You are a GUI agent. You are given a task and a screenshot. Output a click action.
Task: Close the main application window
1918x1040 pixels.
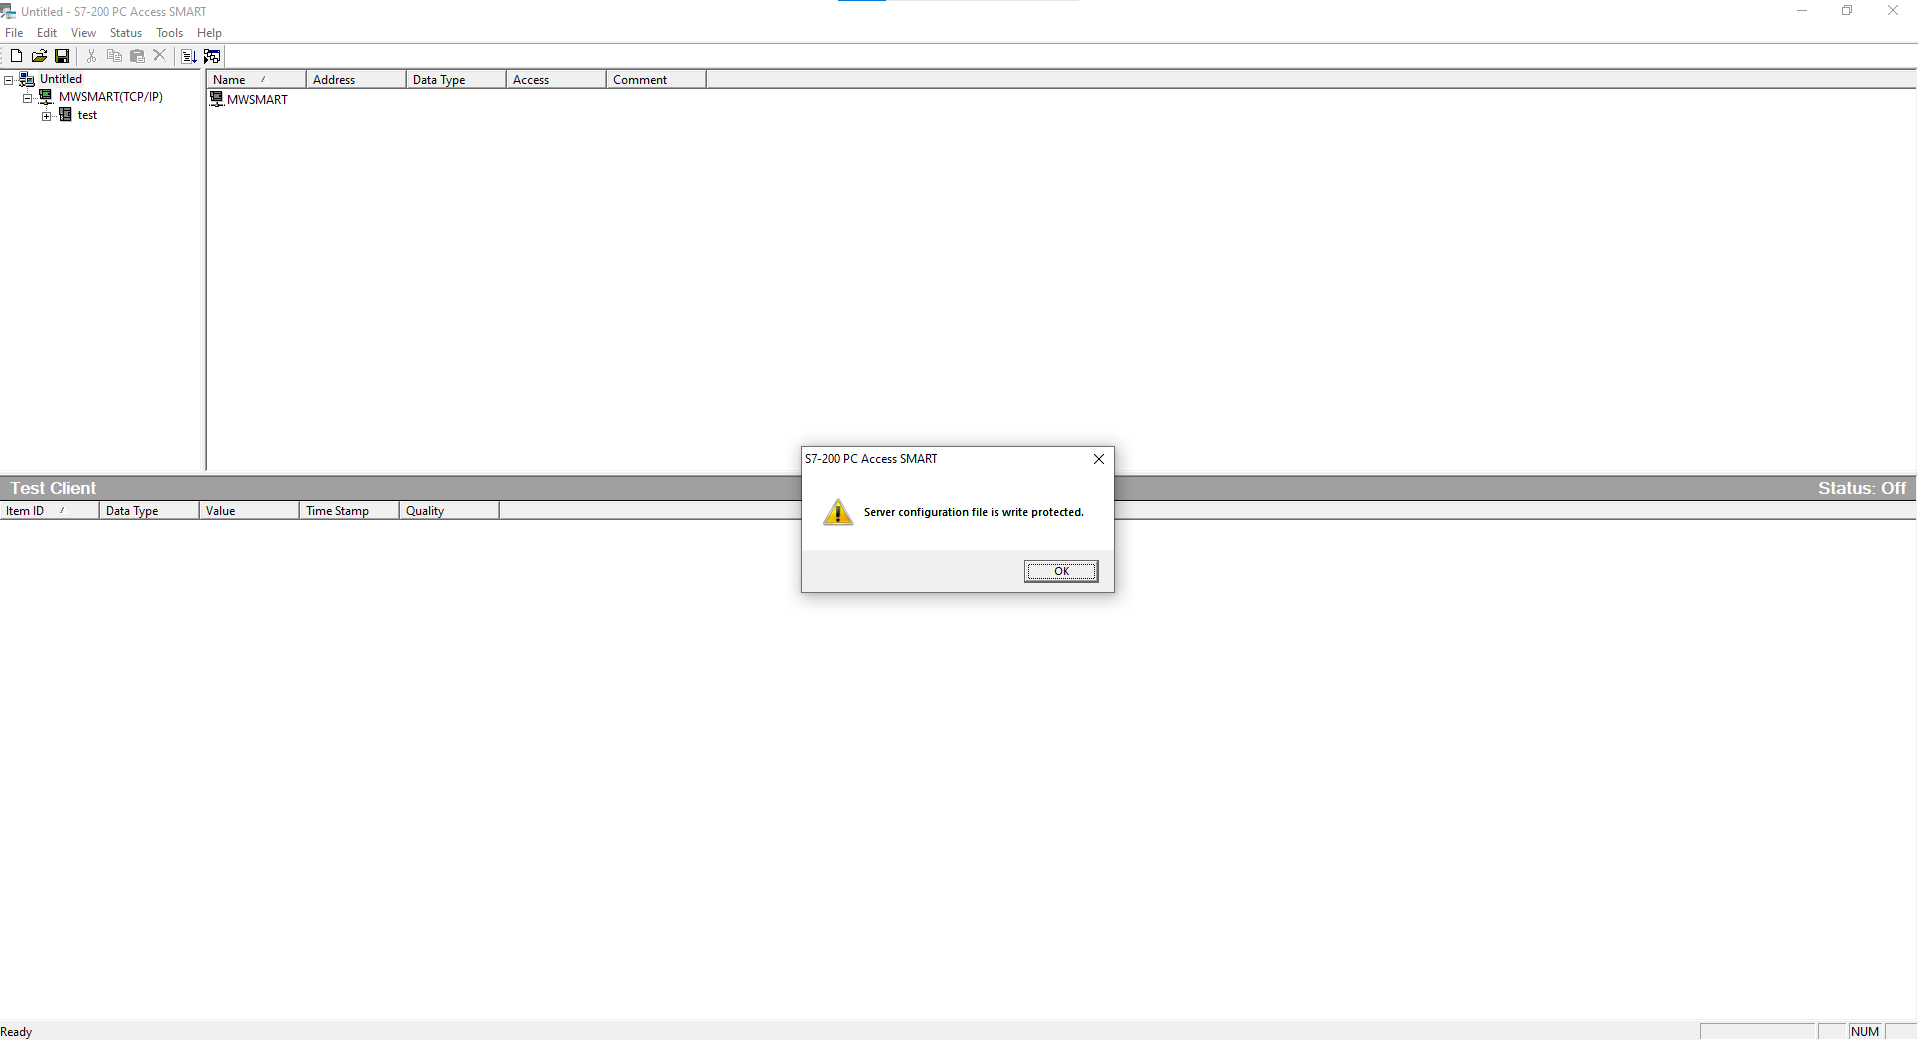point(1893,11)
